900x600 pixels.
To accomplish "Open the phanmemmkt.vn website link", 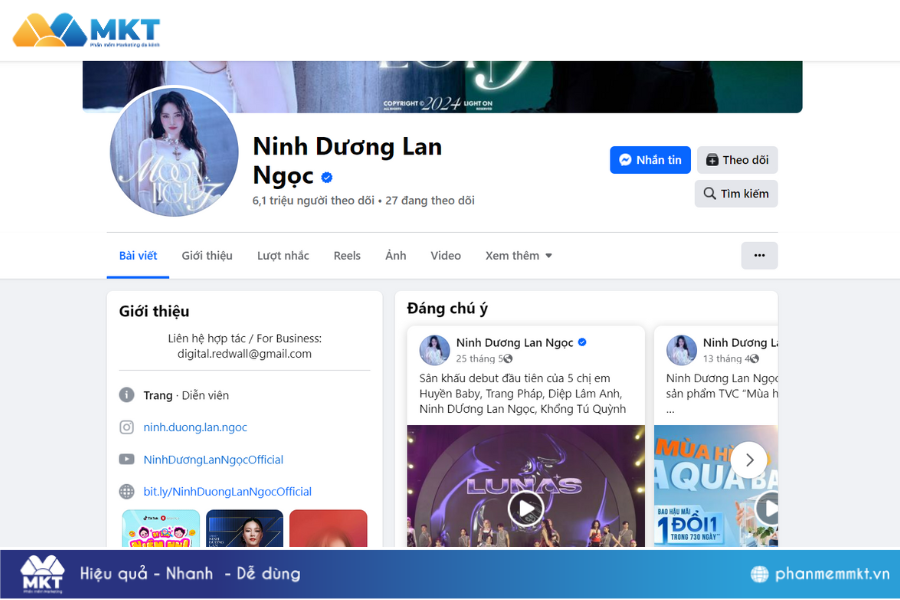I will coord(832,574).
